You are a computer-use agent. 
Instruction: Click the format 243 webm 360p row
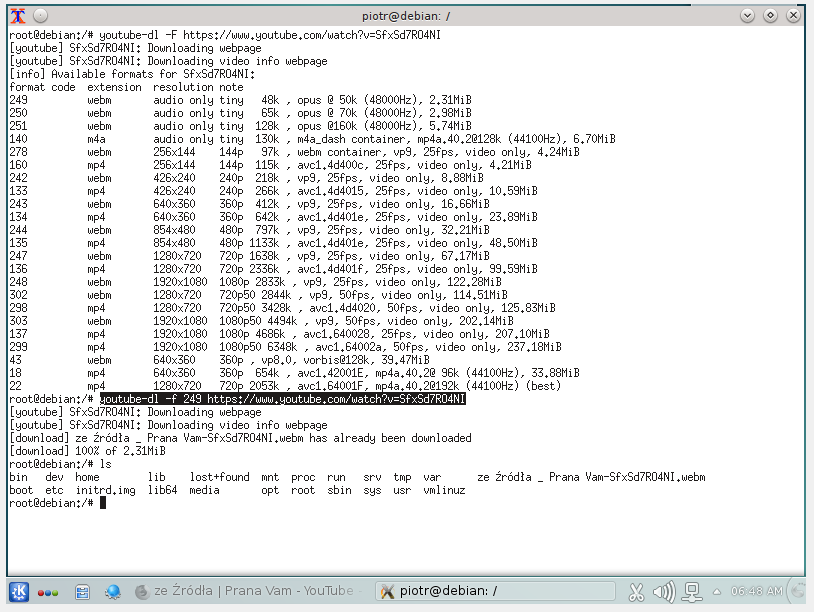coord(250,204)
